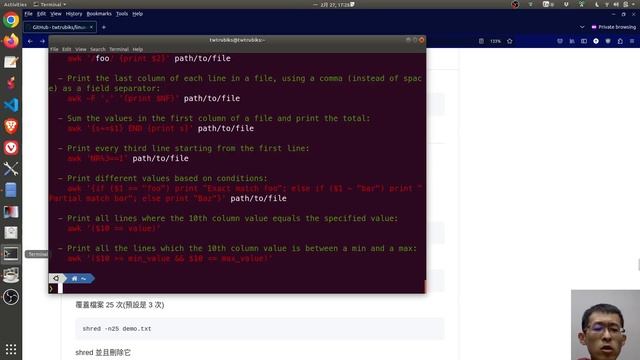
Task: Click the 'shred -n25 demo.txt' code text
Action: point(117,329)
